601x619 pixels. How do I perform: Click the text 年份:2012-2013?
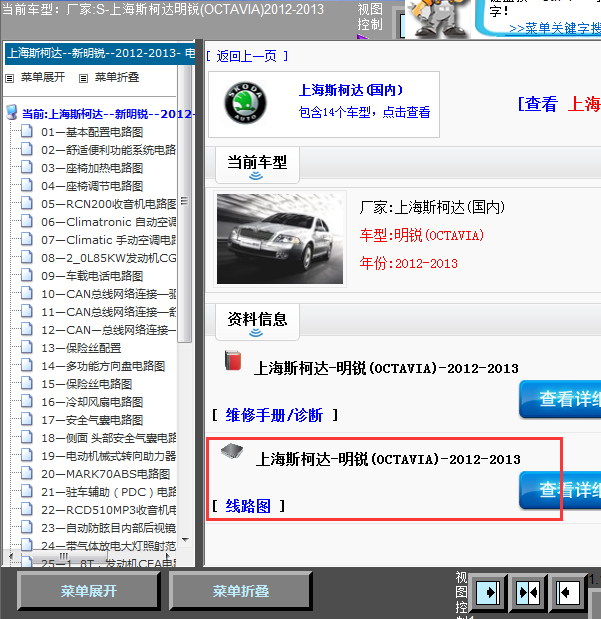tap(409, 263)
